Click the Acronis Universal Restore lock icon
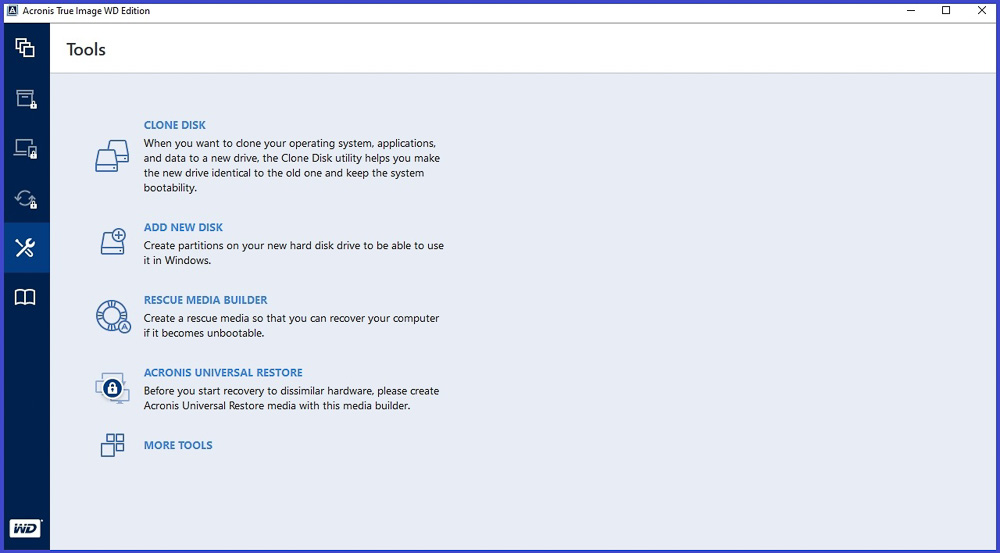Viewport: 1000px width, 553px height. 112,388
